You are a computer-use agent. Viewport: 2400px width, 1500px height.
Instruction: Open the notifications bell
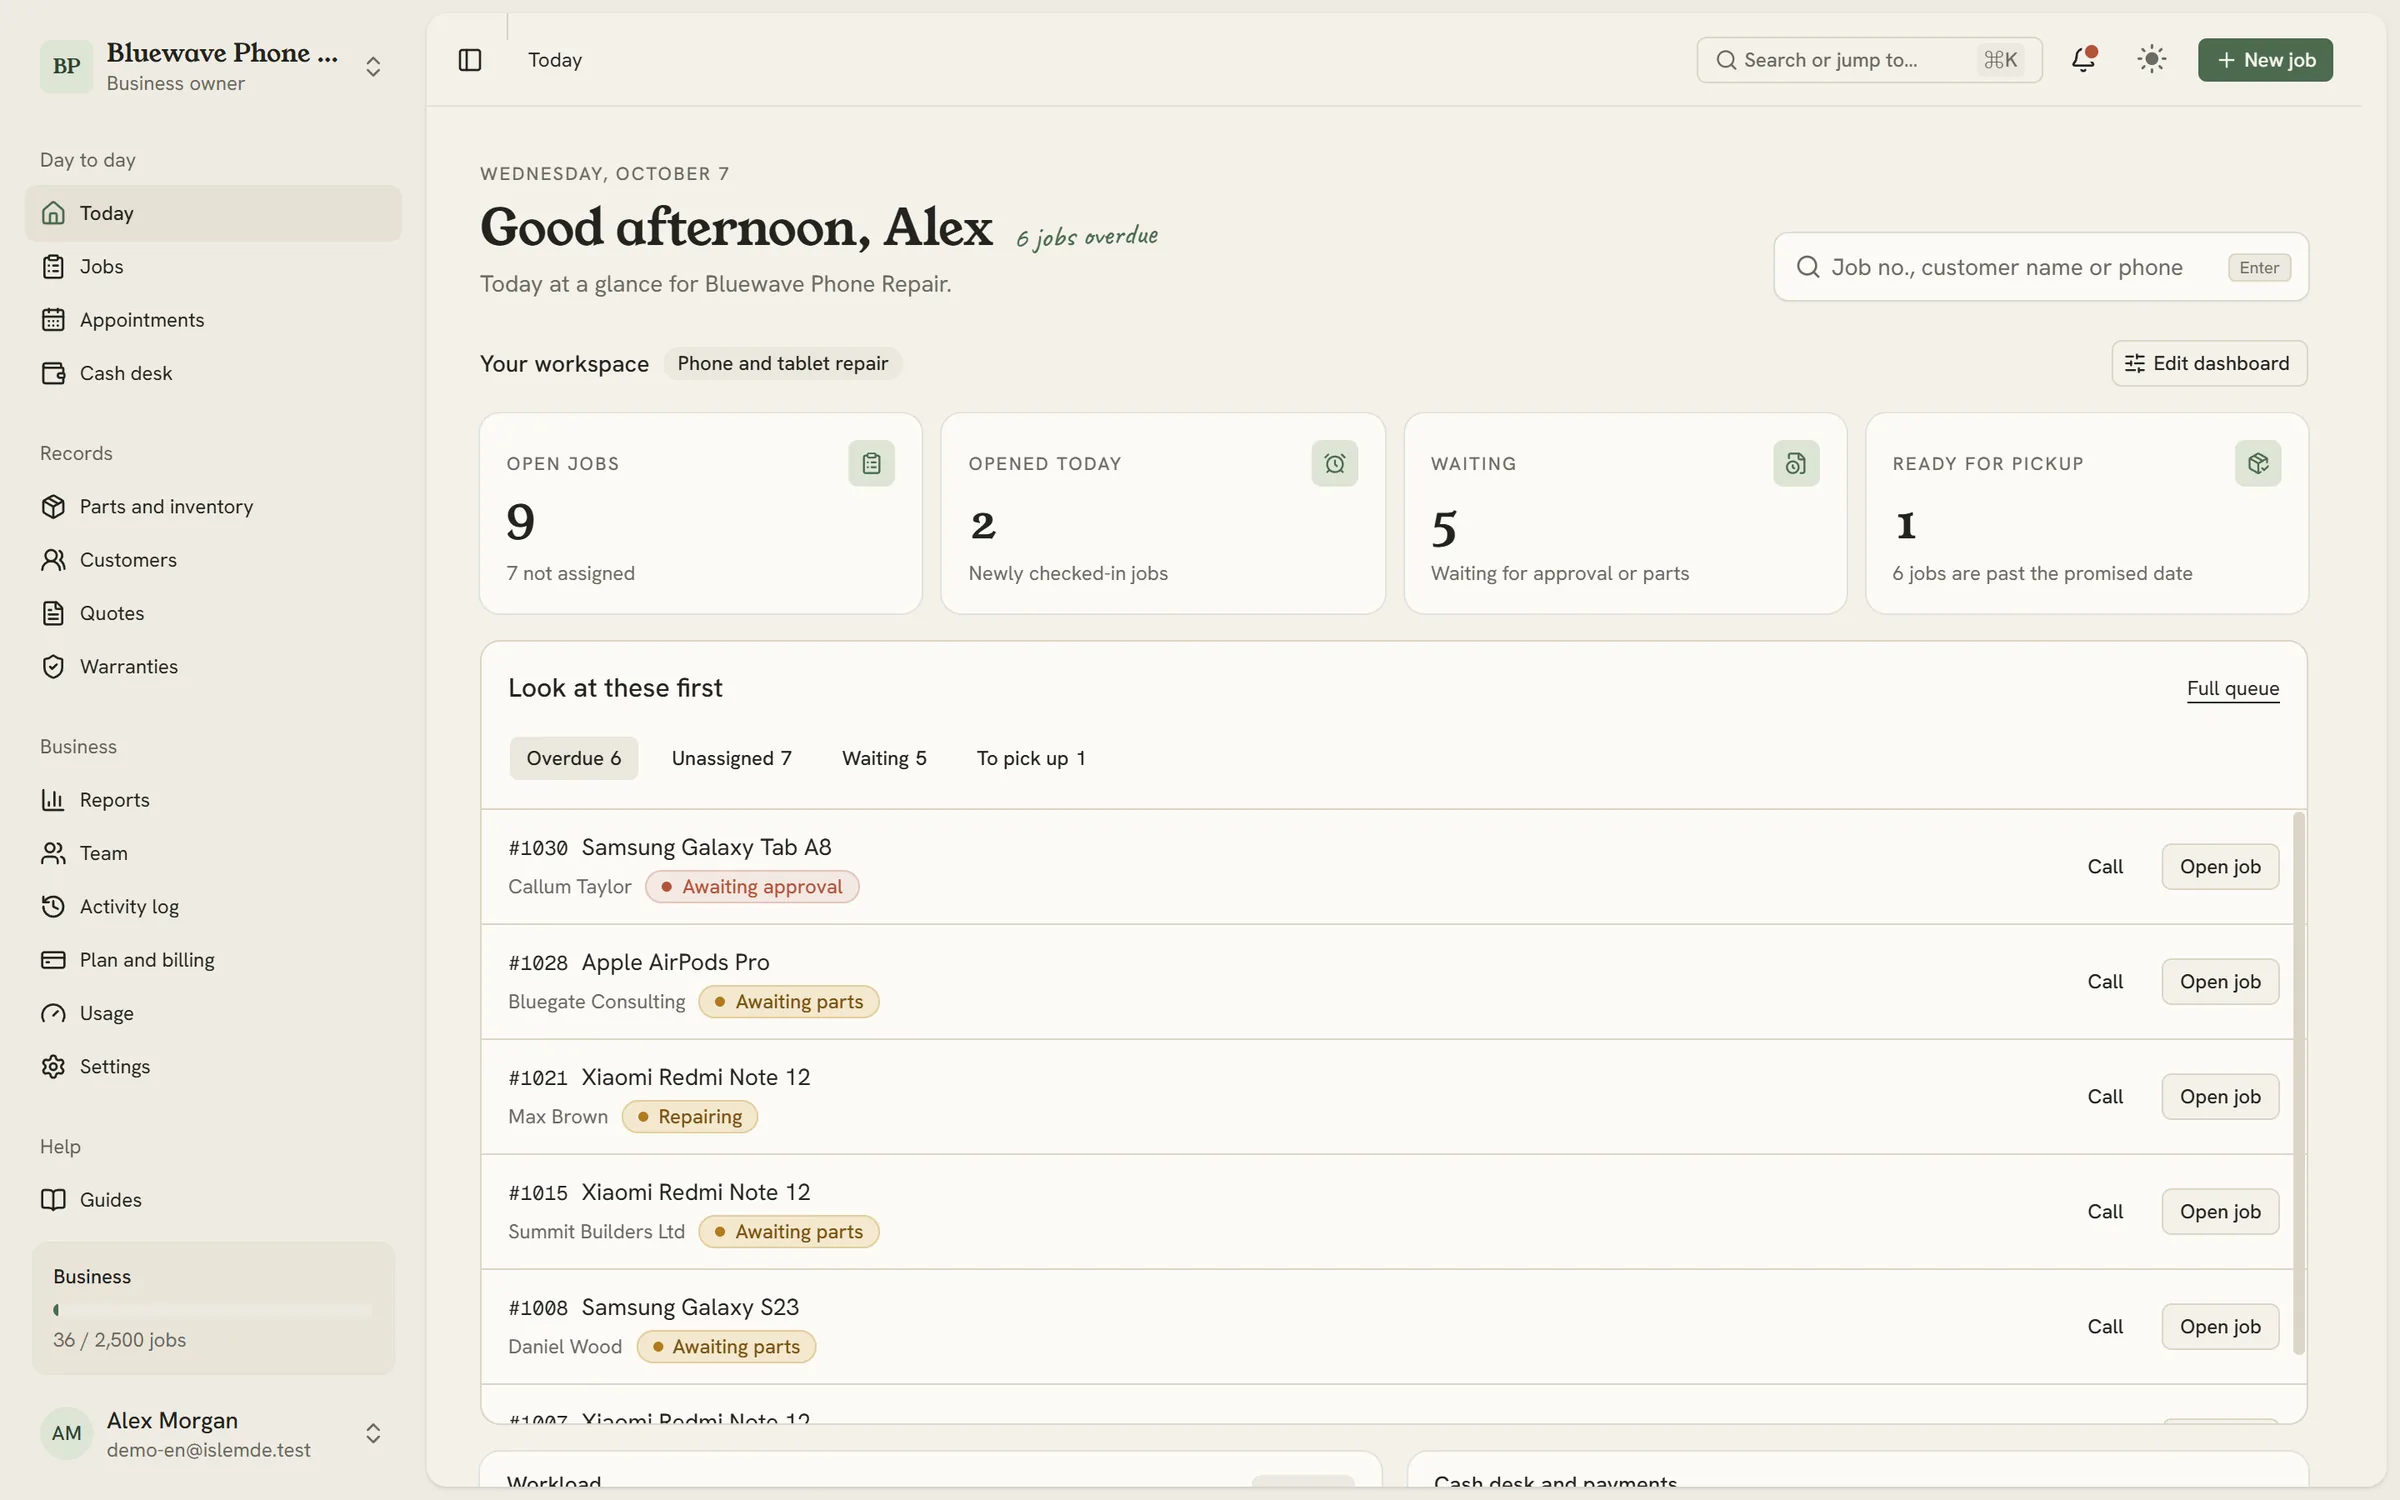coord(2083,60)
